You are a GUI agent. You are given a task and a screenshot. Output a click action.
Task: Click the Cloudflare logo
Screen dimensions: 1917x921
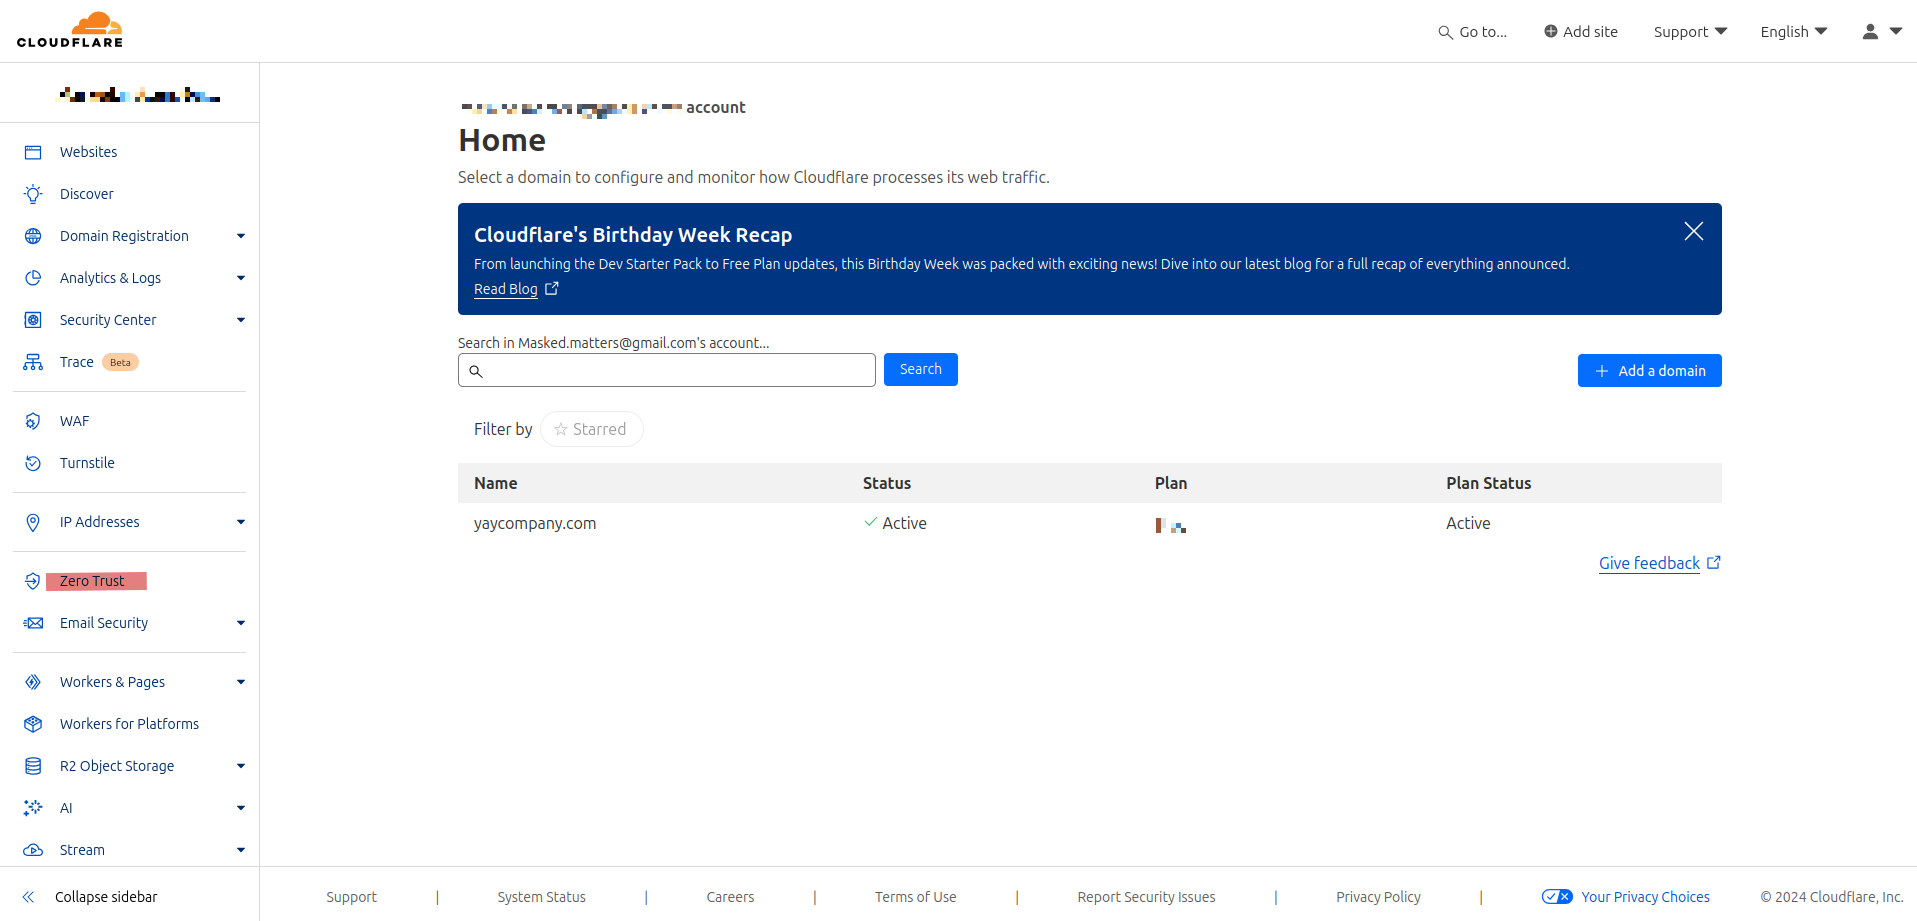(x=70, y=30)
